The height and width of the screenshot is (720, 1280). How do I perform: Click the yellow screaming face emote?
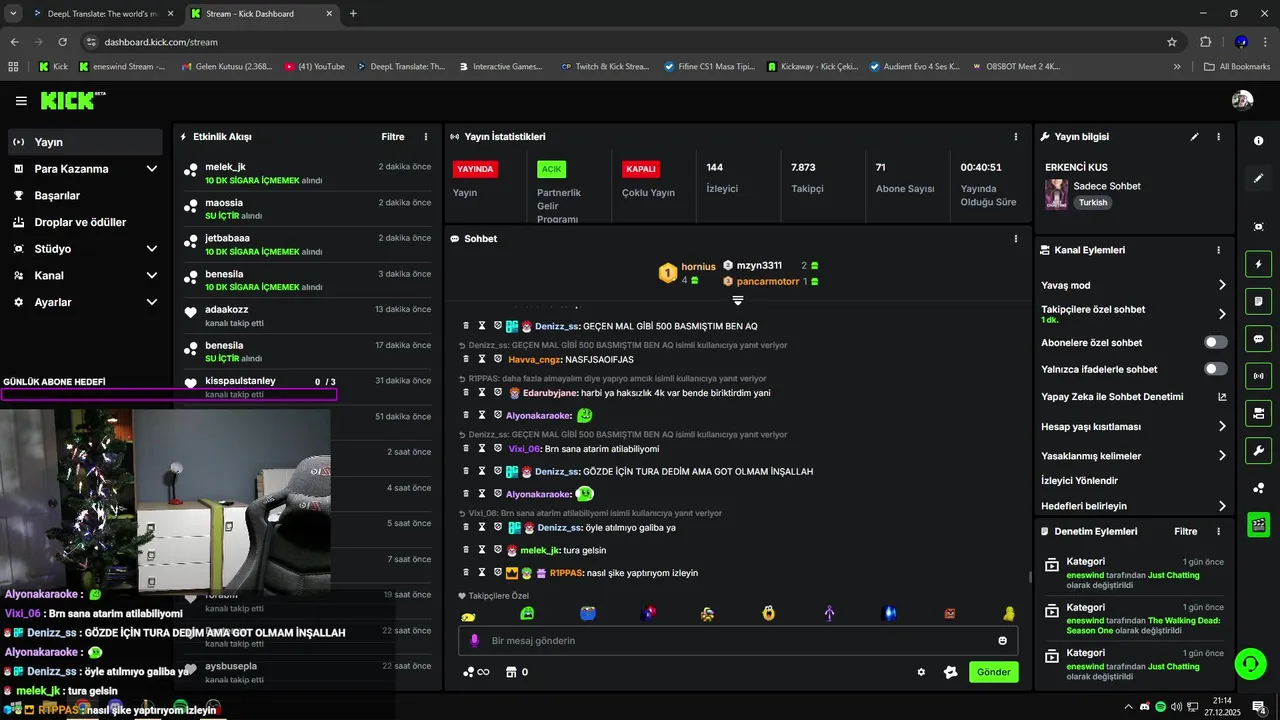[x=768, y=613]
